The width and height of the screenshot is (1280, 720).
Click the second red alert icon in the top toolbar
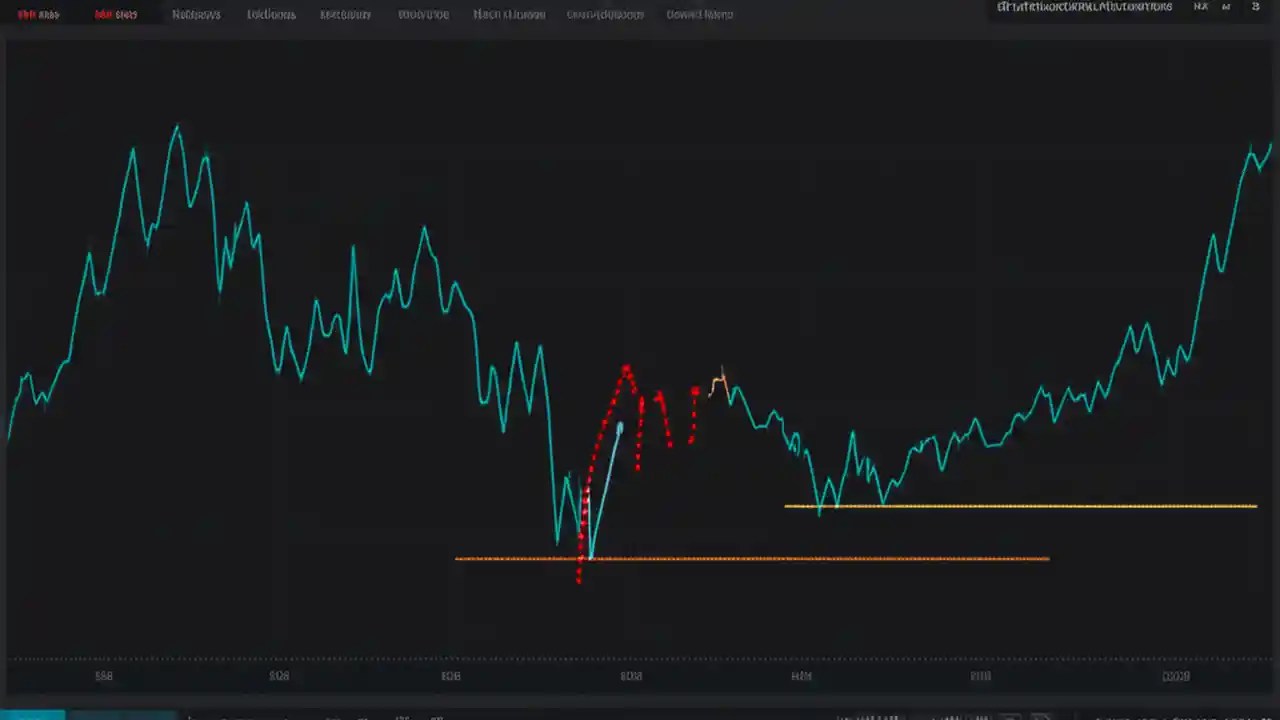coord(116,14)
